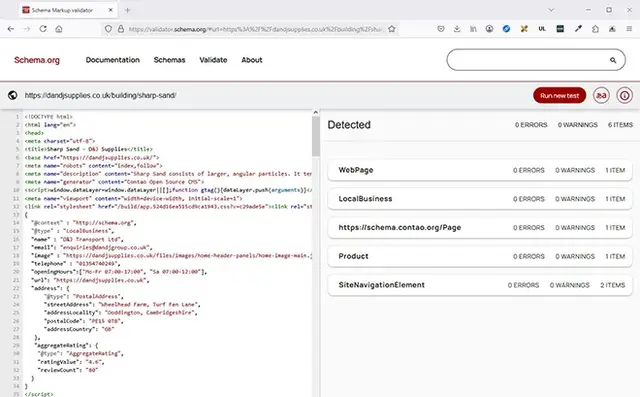Image resolution: width=640 pixels, height=397 pixels.
Task: Click the "telephone" code line
Action: pos(76,264)
